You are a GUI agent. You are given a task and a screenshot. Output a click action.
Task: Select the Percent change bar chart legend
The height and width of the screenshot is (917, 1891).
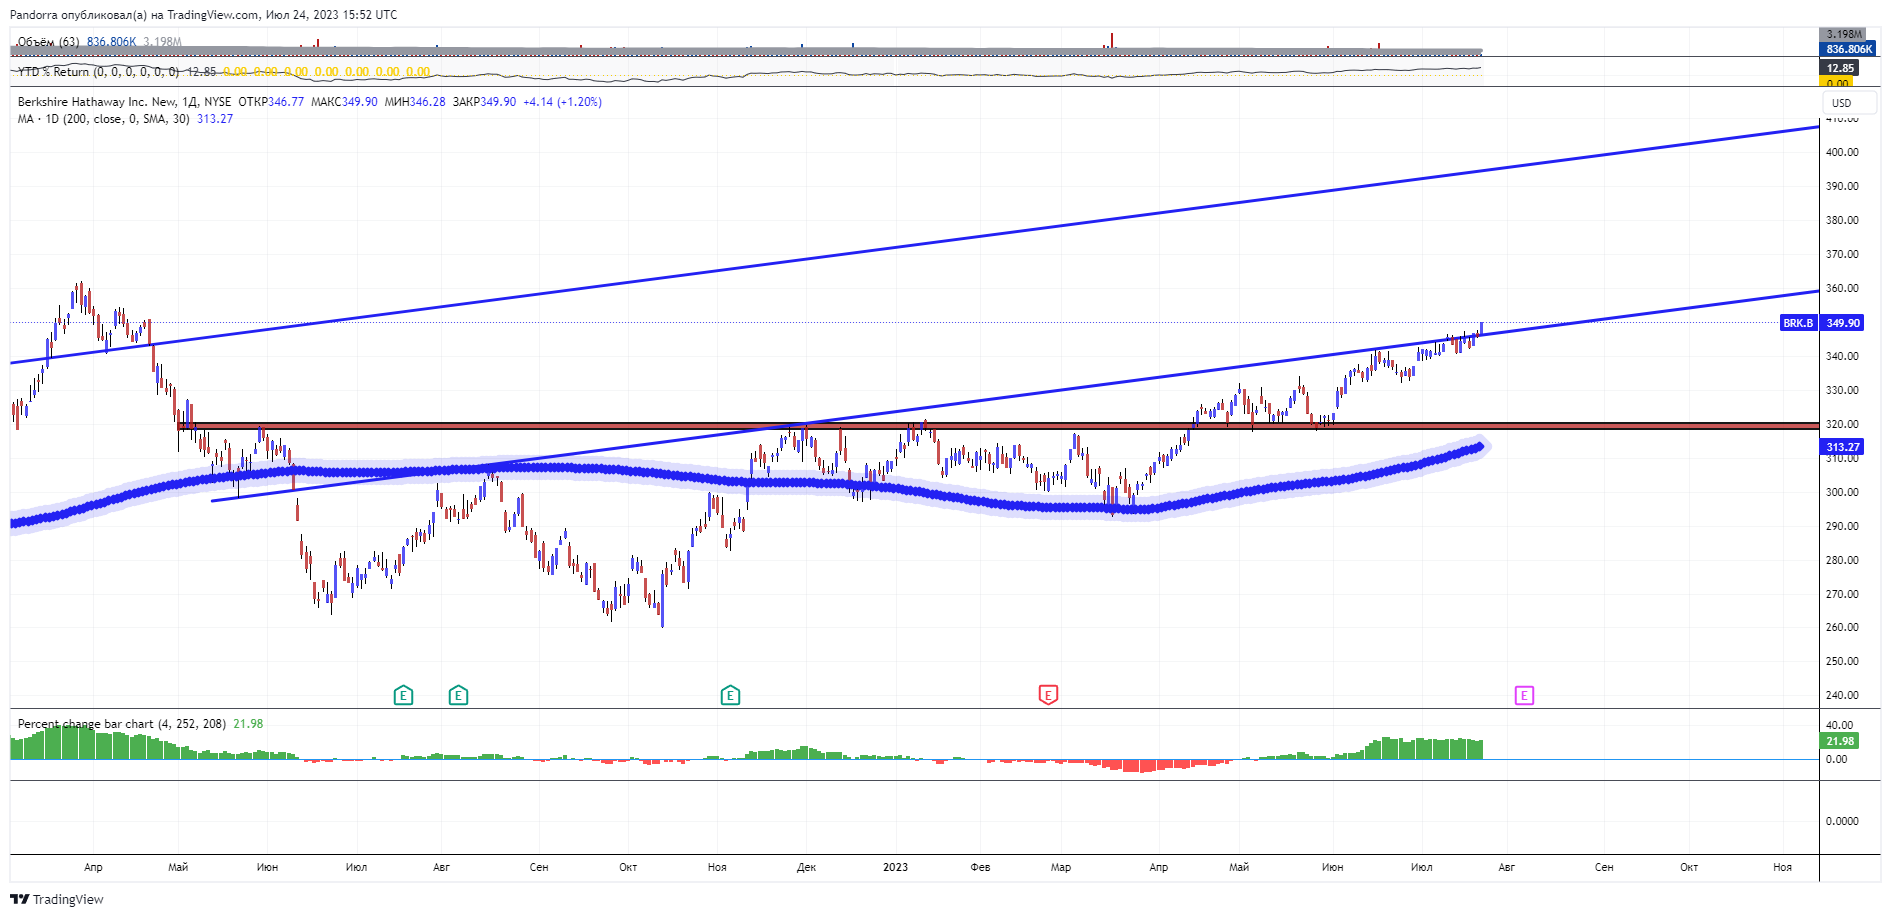click(x=121, y=724)
